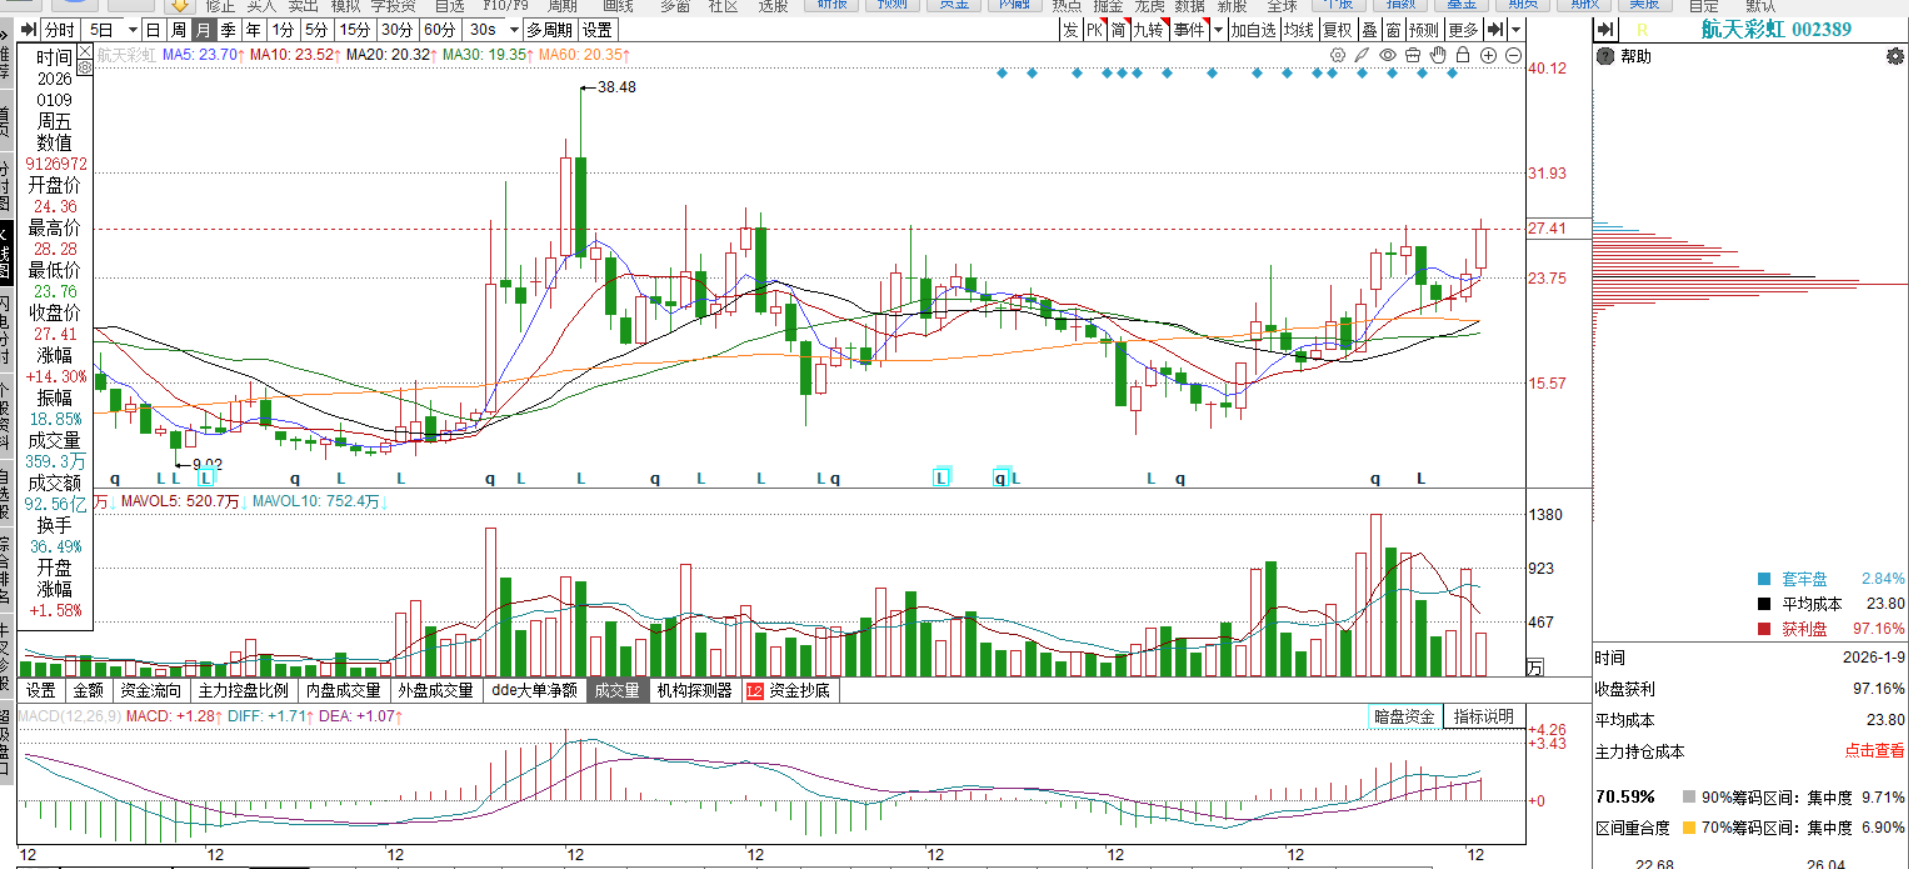Click the chart settings gear icon
This screenshot has width=1909, height=869.
click(x=1338, y=56)
